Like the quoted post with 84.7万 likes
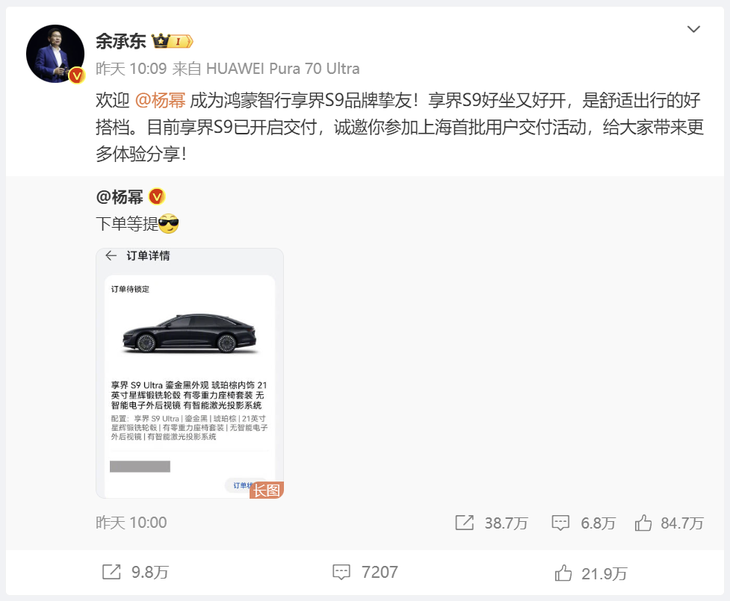Image resolution: width=730 pixels, height=601 pixels. point(669,523)
